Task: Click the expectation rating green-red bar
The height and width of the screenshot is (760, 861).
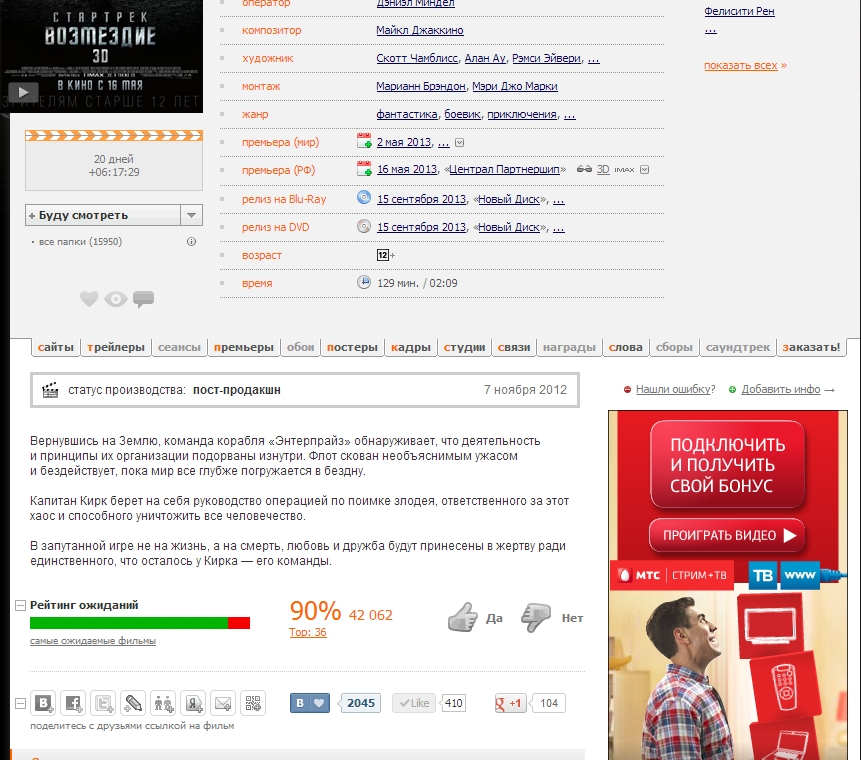Action: (x=140, y=623)
